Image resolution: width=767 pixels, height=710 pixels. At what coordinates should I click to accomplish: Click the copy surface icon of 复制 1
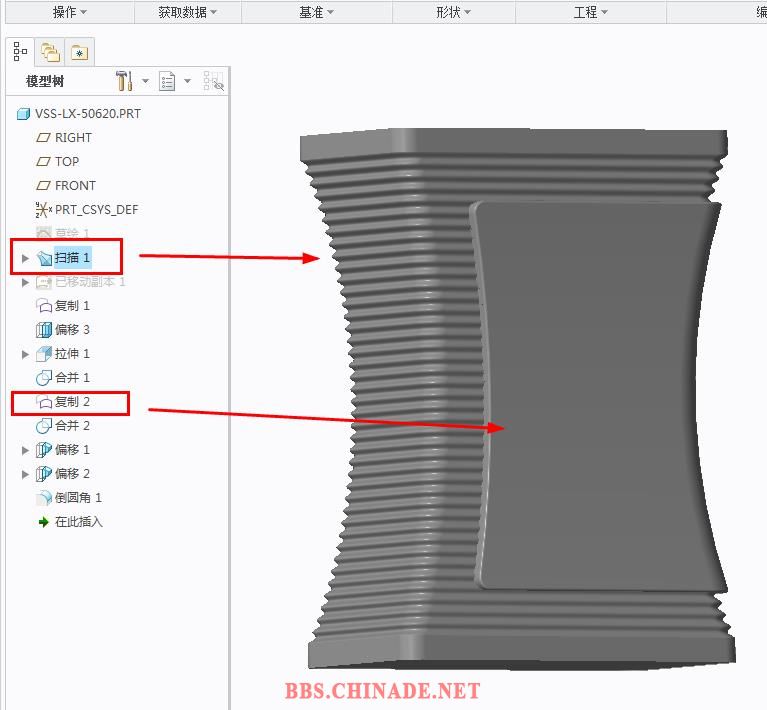click(x=44, y=306)
